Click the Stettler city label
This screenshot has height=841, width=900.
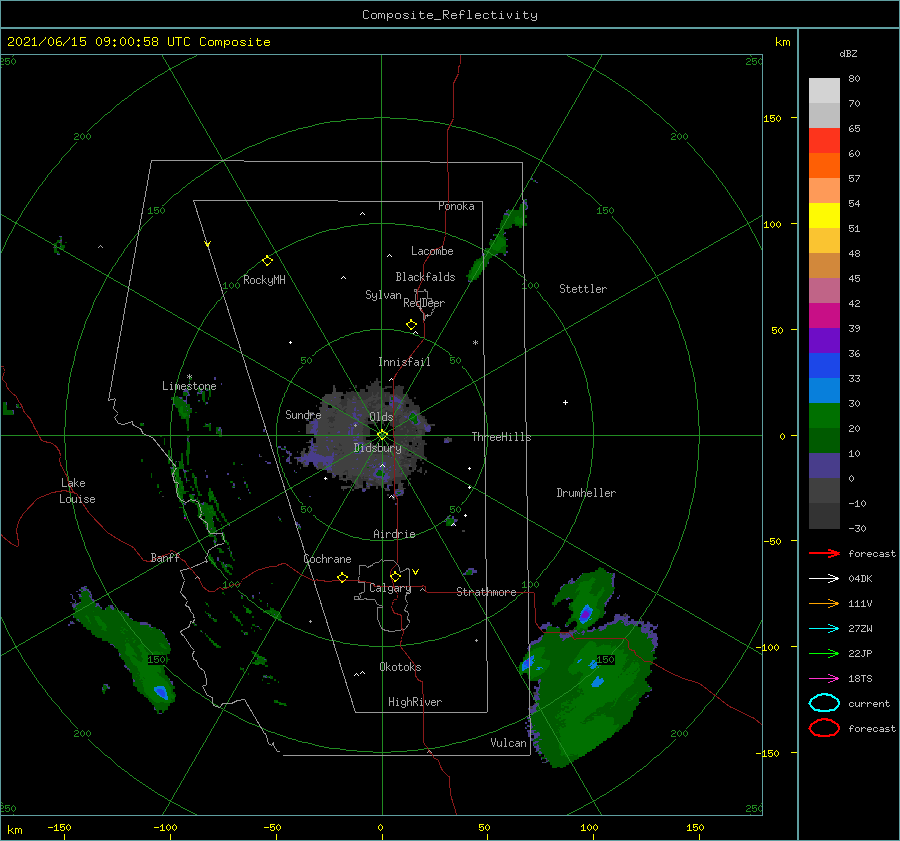coord(583,289)
